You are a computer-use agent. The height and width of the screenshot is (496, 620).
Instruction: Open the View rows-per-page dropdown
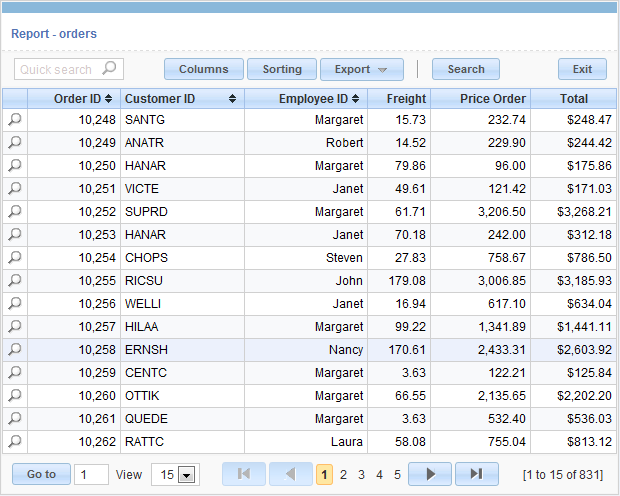pos(185,475)
